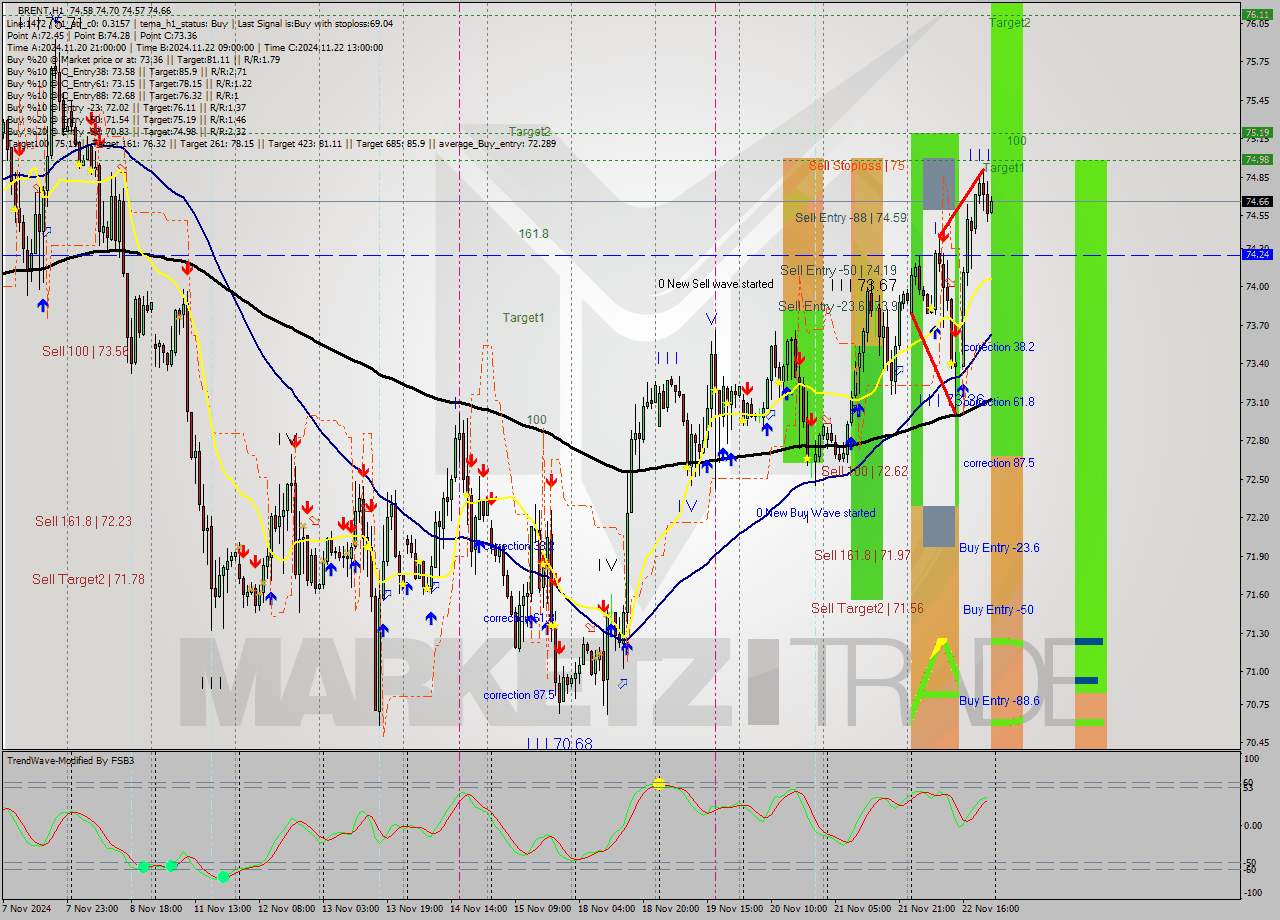This screenshot has height=920, width=1280.
Task: Click the black 74.66 current price tag
Action: click(x=1257, y=201)
